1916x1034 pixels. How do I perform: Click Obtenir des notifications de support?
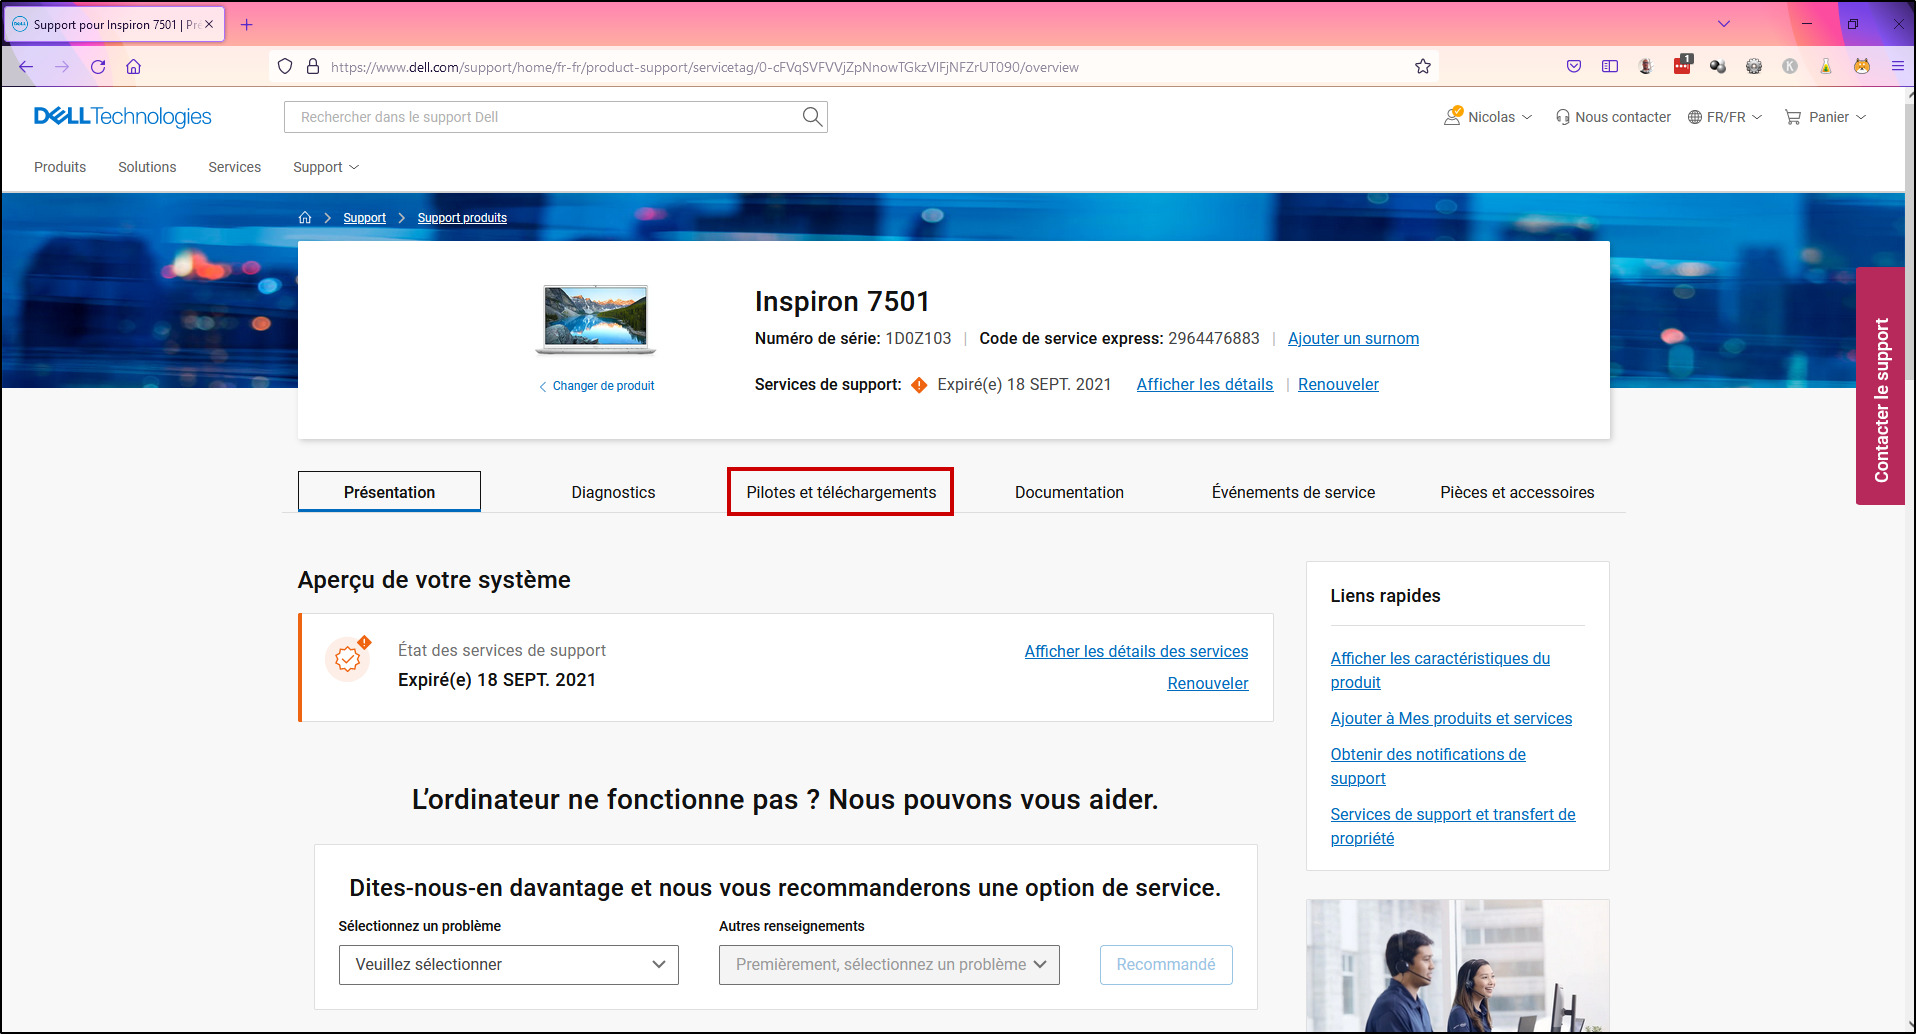click(1428, 766)
